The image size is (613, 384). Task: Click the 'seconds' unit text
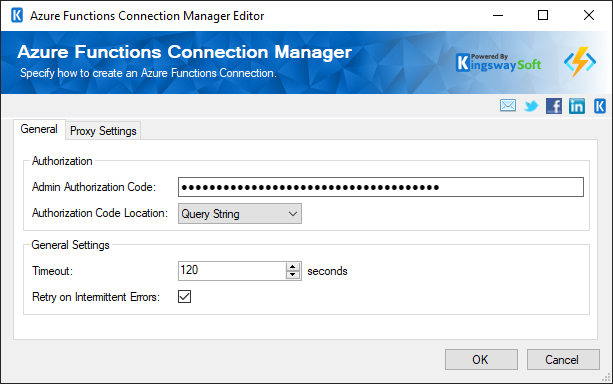[327, 271]
